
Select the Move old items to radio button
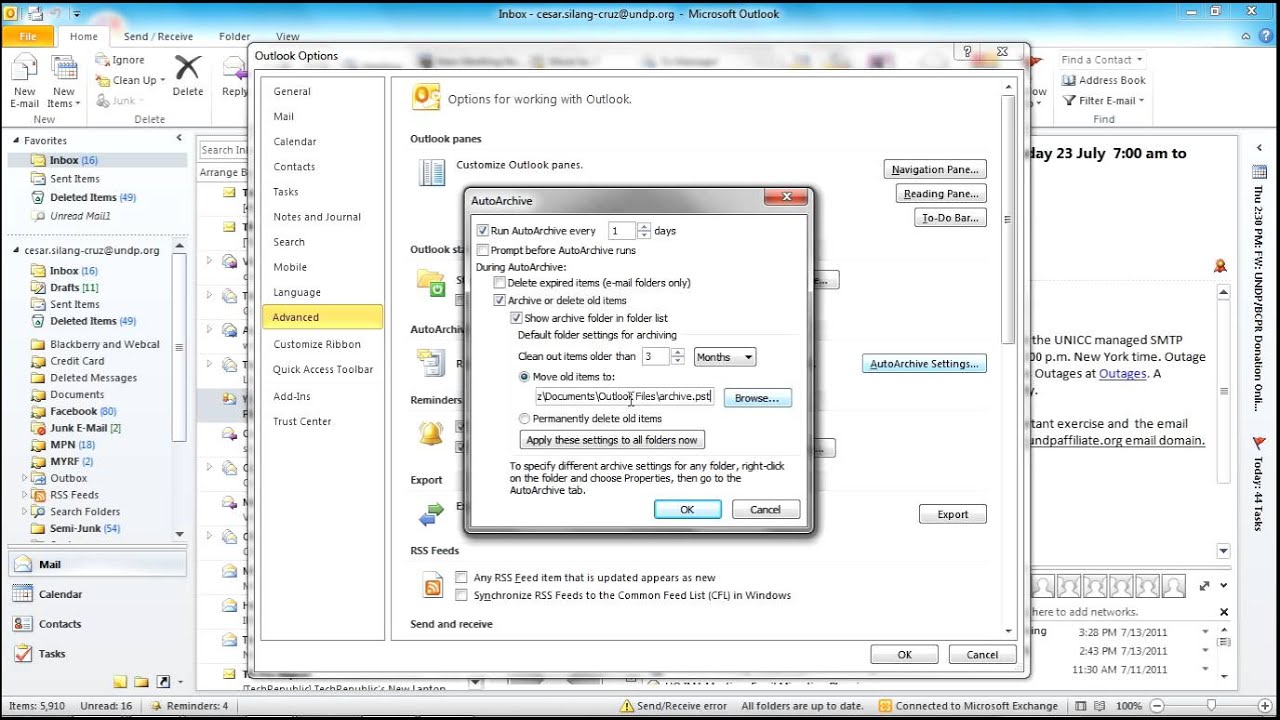525,377
